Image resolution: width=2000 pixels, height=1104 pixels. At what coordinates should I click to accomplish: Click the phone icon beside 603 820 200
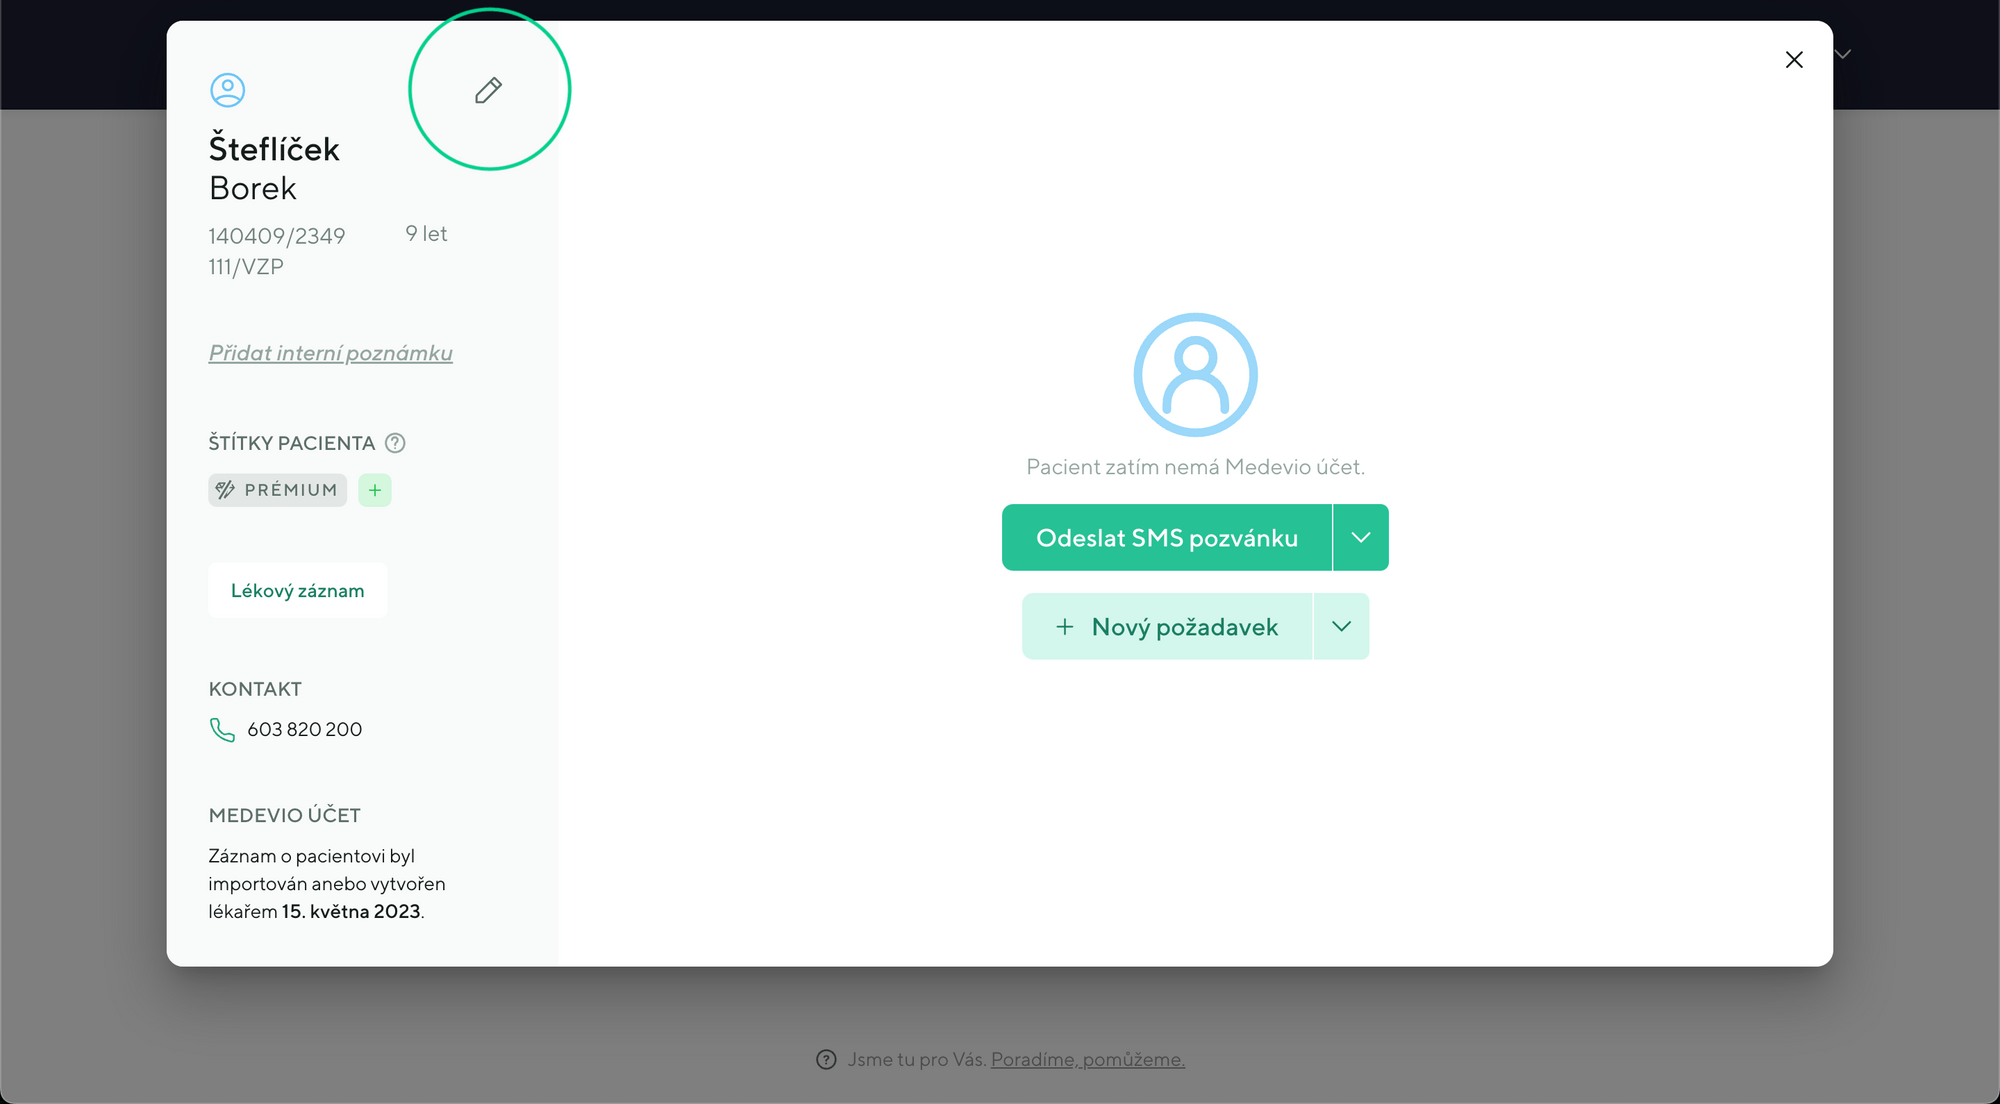coord(221,730)
